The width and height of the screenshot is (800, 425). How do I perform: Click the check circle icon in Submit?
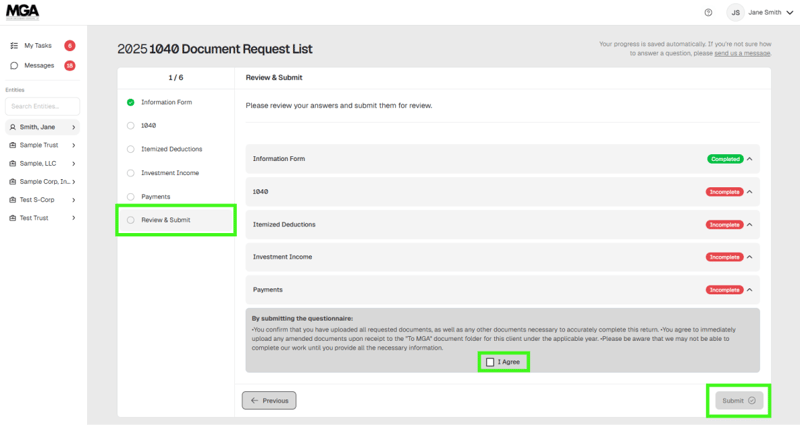pyautogui.click(x=752, y=401)
